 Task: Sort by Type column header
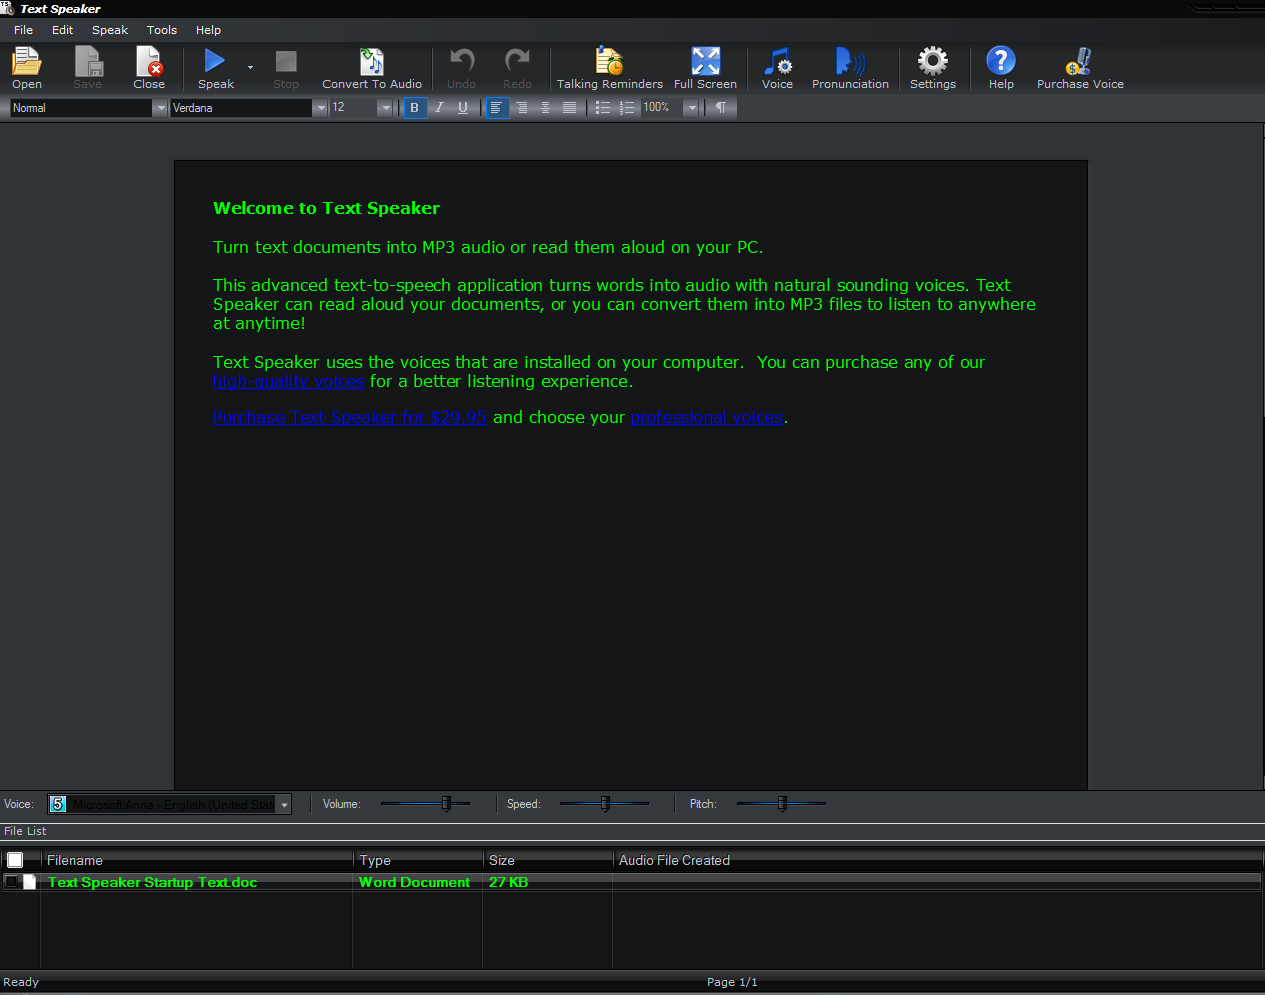(418, 860)
